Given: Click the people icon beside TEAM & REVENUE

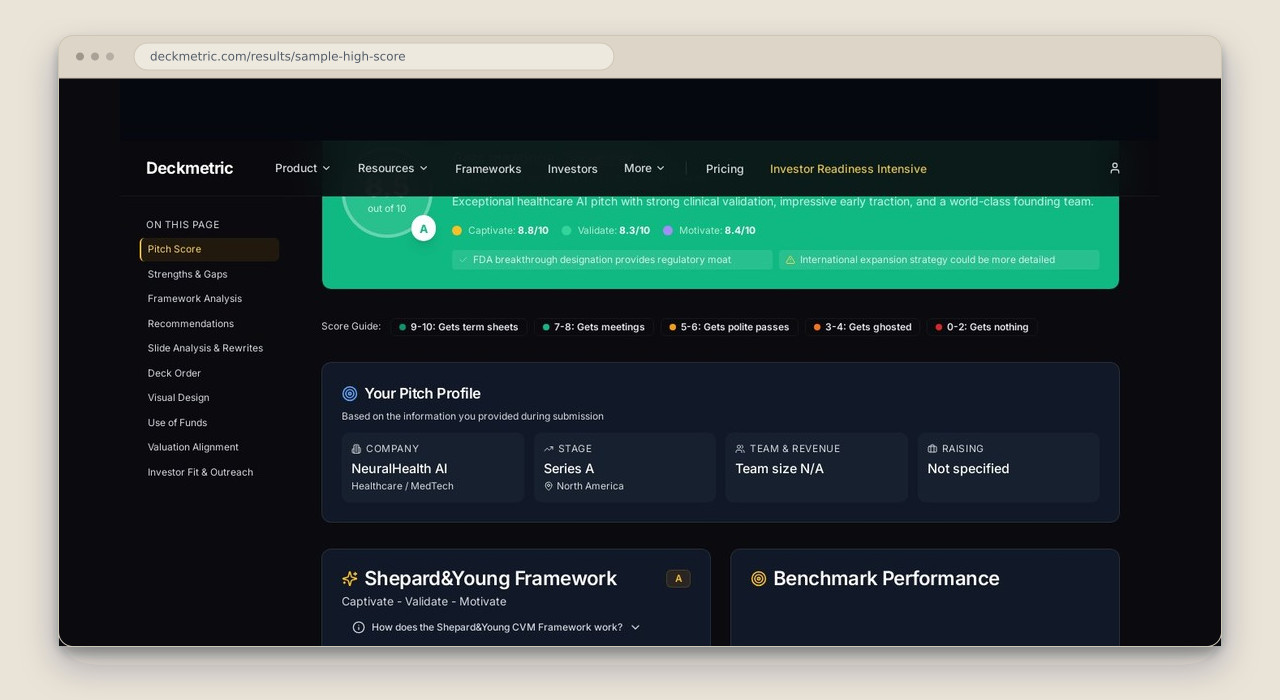Looking at the screenshot, I should click(x=740, y=449).
